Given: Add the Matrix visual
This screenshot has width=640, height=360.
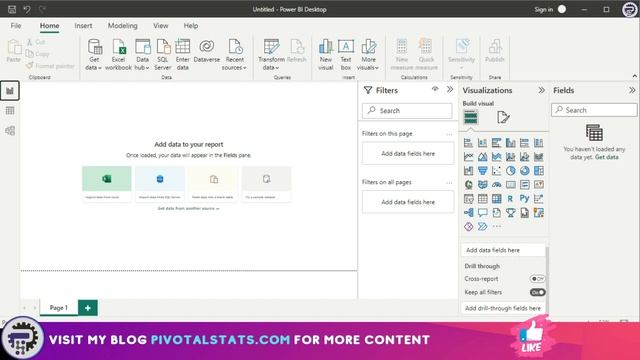Looking at the screenshot, I should 496,199.
